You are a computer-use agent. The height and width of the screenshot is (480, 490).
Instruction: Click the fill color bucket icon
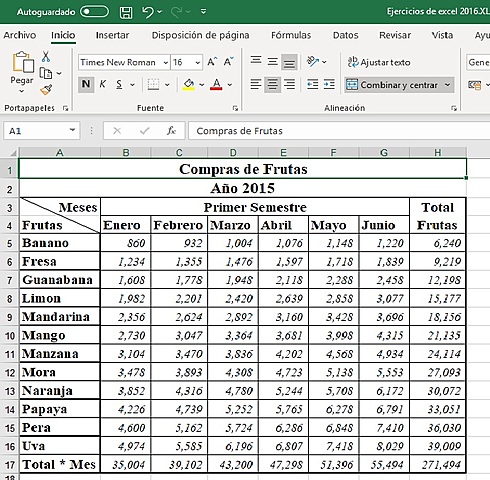189,85
